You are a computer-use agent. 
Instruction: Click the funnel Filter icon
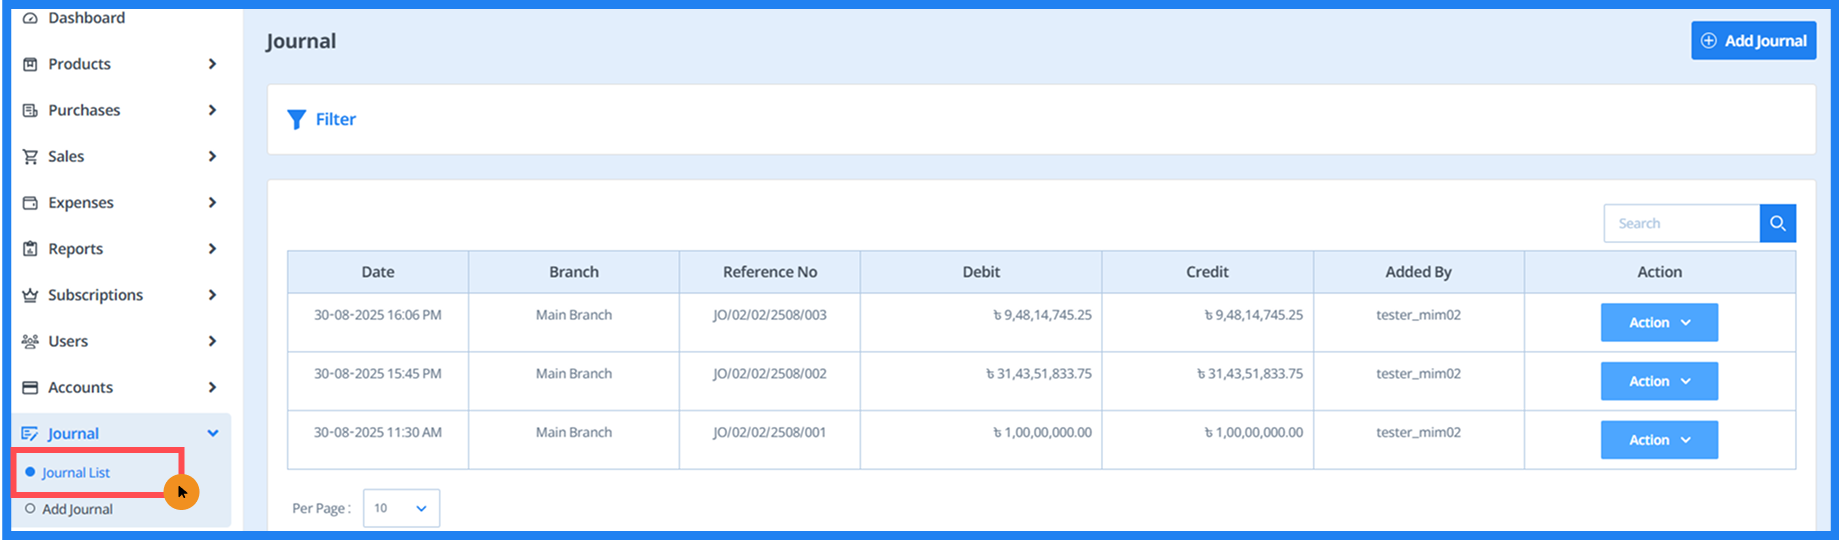click(296, 120)
